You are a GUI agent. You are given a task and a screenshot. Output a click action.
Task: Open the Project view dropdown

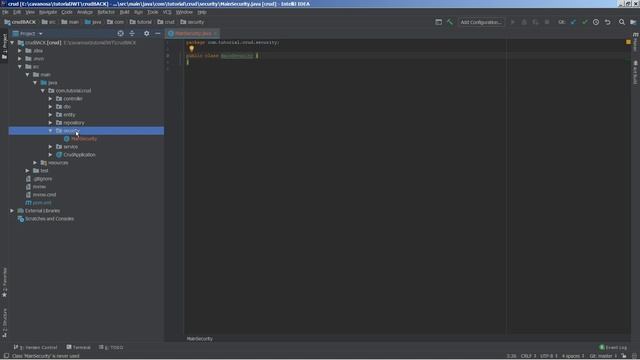pyautogui.click(x=28, y=33)
